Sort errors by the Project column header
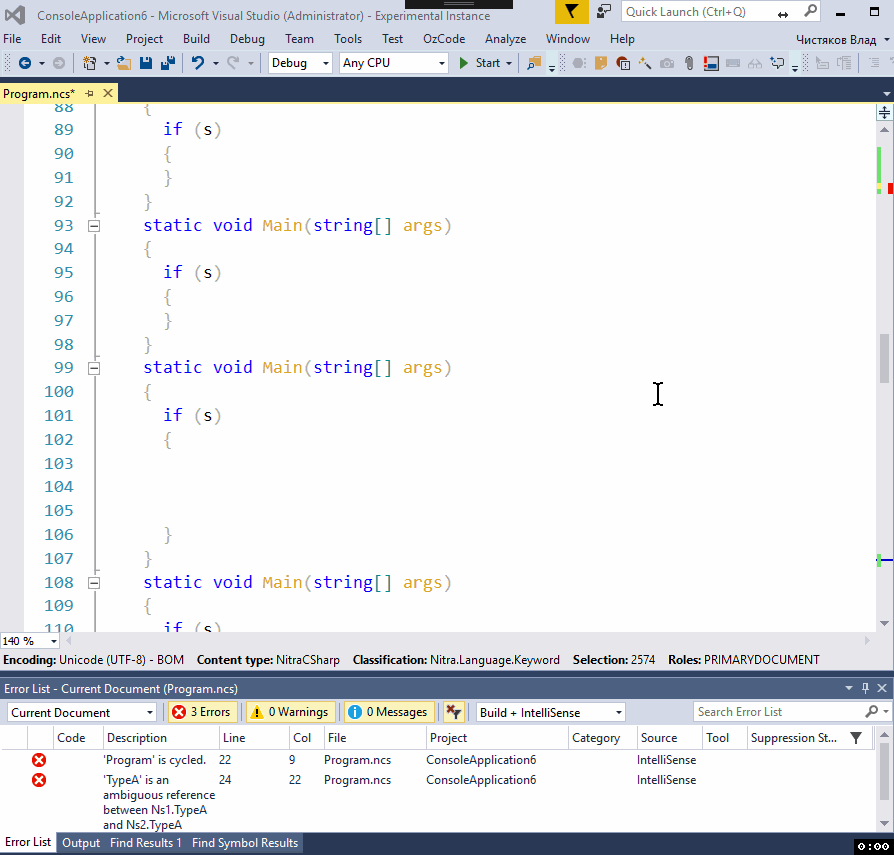This screenshot has height=855, width=894. click(497, 738)
